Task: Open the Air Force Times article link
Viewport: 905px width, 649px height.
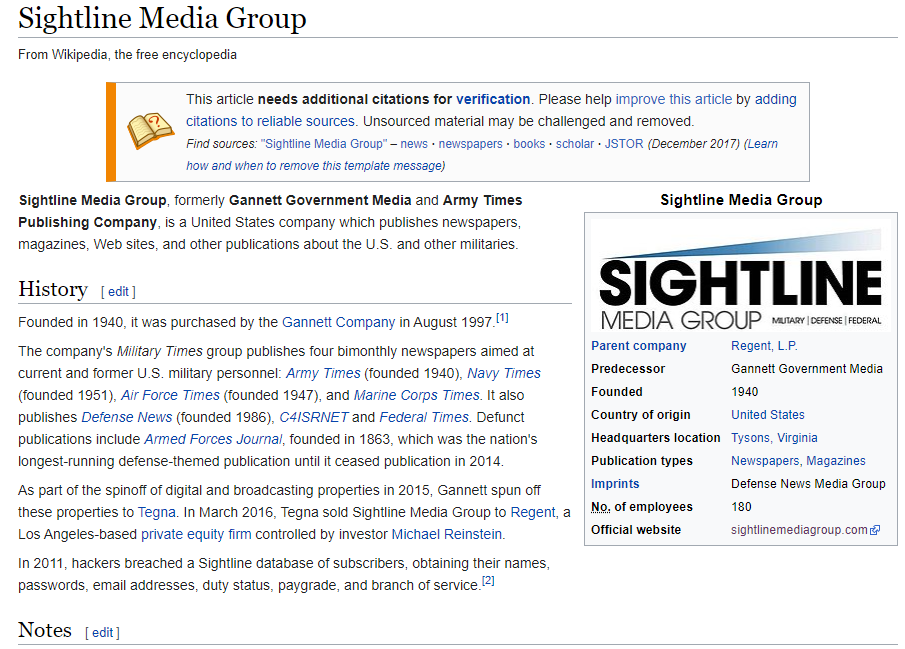Action: (x=170, y=396)
